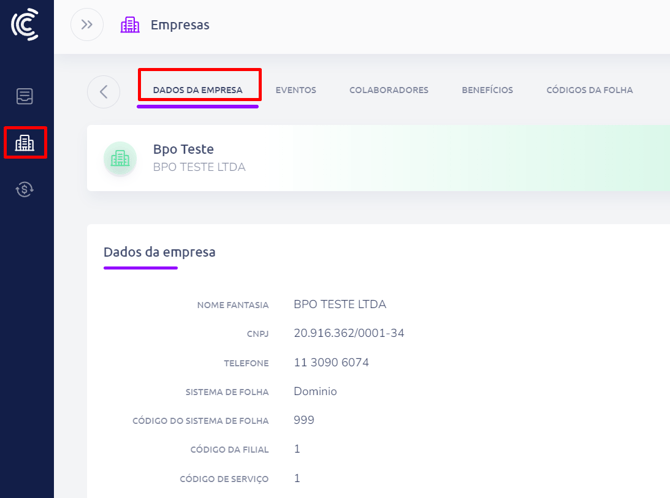Image resolution: width=670 pixels, height=498 pixels.
Task: Click the Dados da empresa section heading
Action: (159, 252)
